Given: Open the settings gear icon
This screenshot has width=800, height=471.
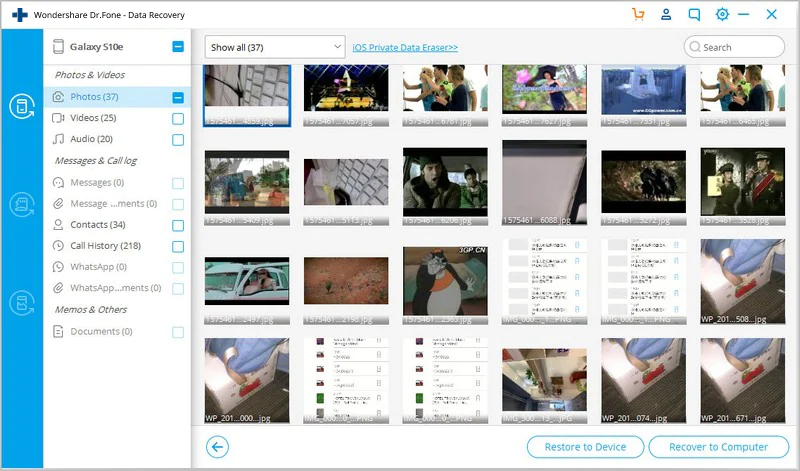Looking at the screenshot, I should tap(722, 14).
